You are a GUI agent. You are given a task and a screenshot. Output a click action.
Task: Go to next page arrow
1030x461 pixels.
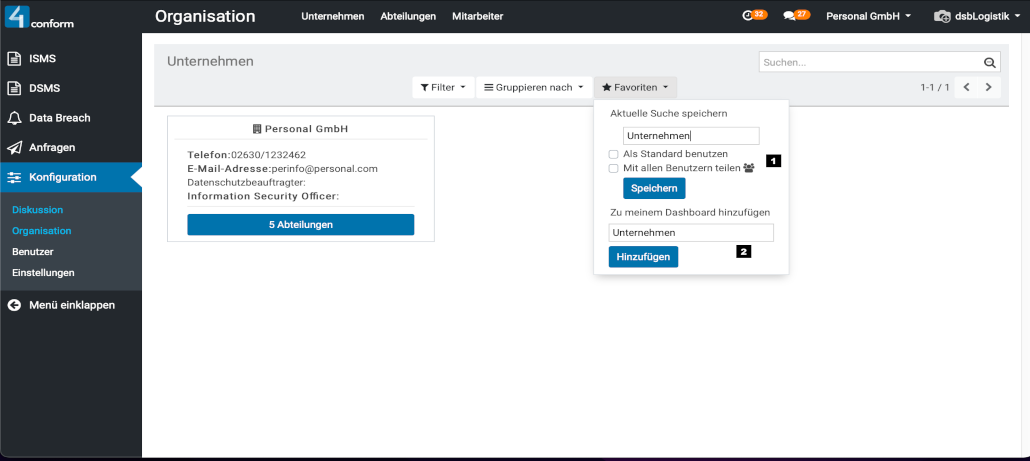988,88
